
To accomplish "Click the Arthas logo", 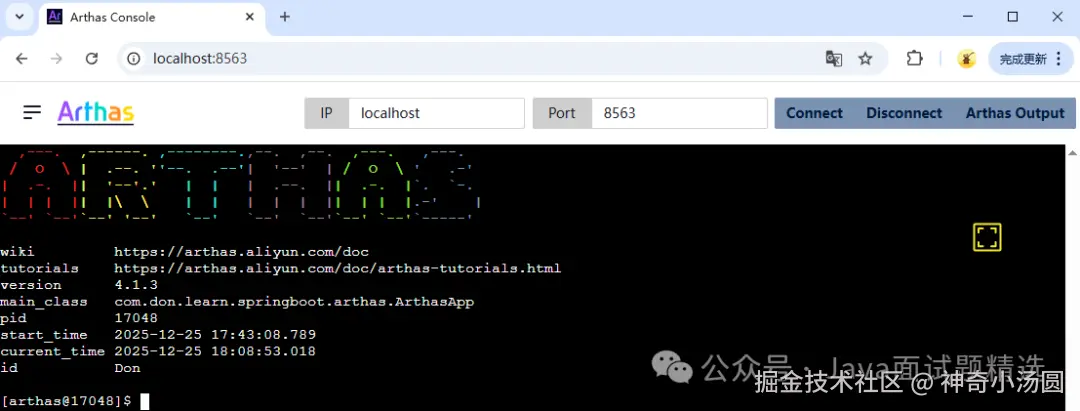I will (x=96, y=112).
